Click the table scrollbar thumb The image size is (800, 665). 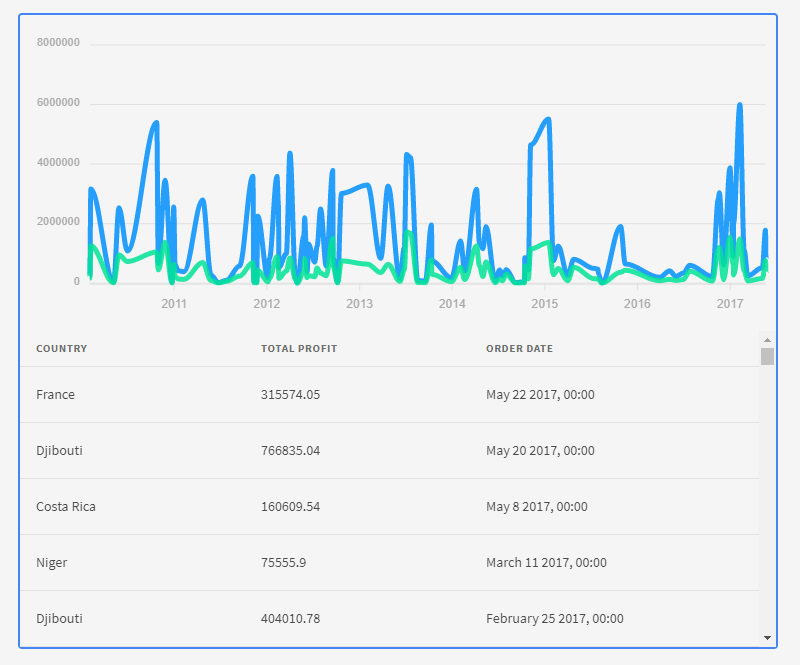click(767, 356)
